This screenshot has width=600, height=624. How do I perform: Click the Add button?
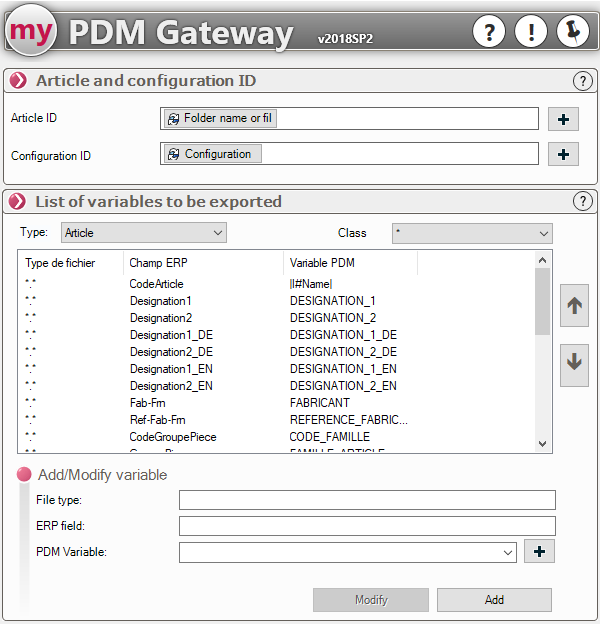[494, 600]
